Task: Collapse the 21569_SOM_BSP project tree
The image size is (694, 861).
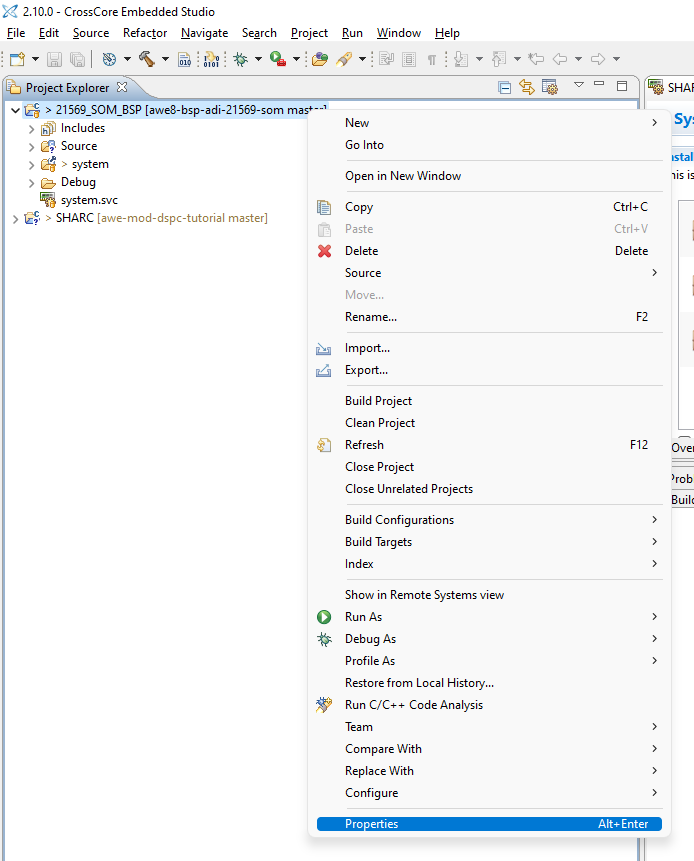Action: 14,110
